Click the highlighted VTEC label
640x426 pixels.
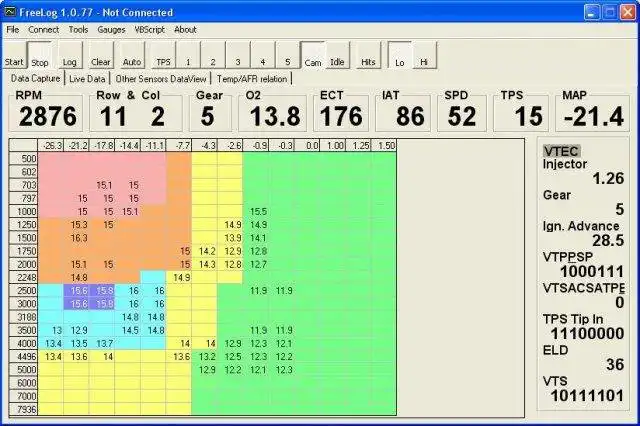point(561,151)
